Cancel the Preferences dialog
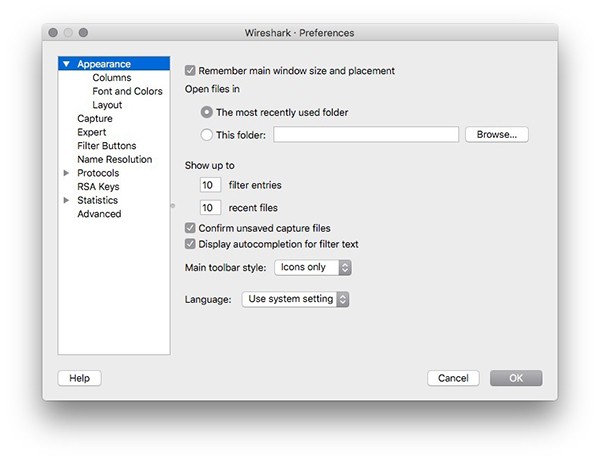This screenshot has height=461, width=600. pos(453,378)
